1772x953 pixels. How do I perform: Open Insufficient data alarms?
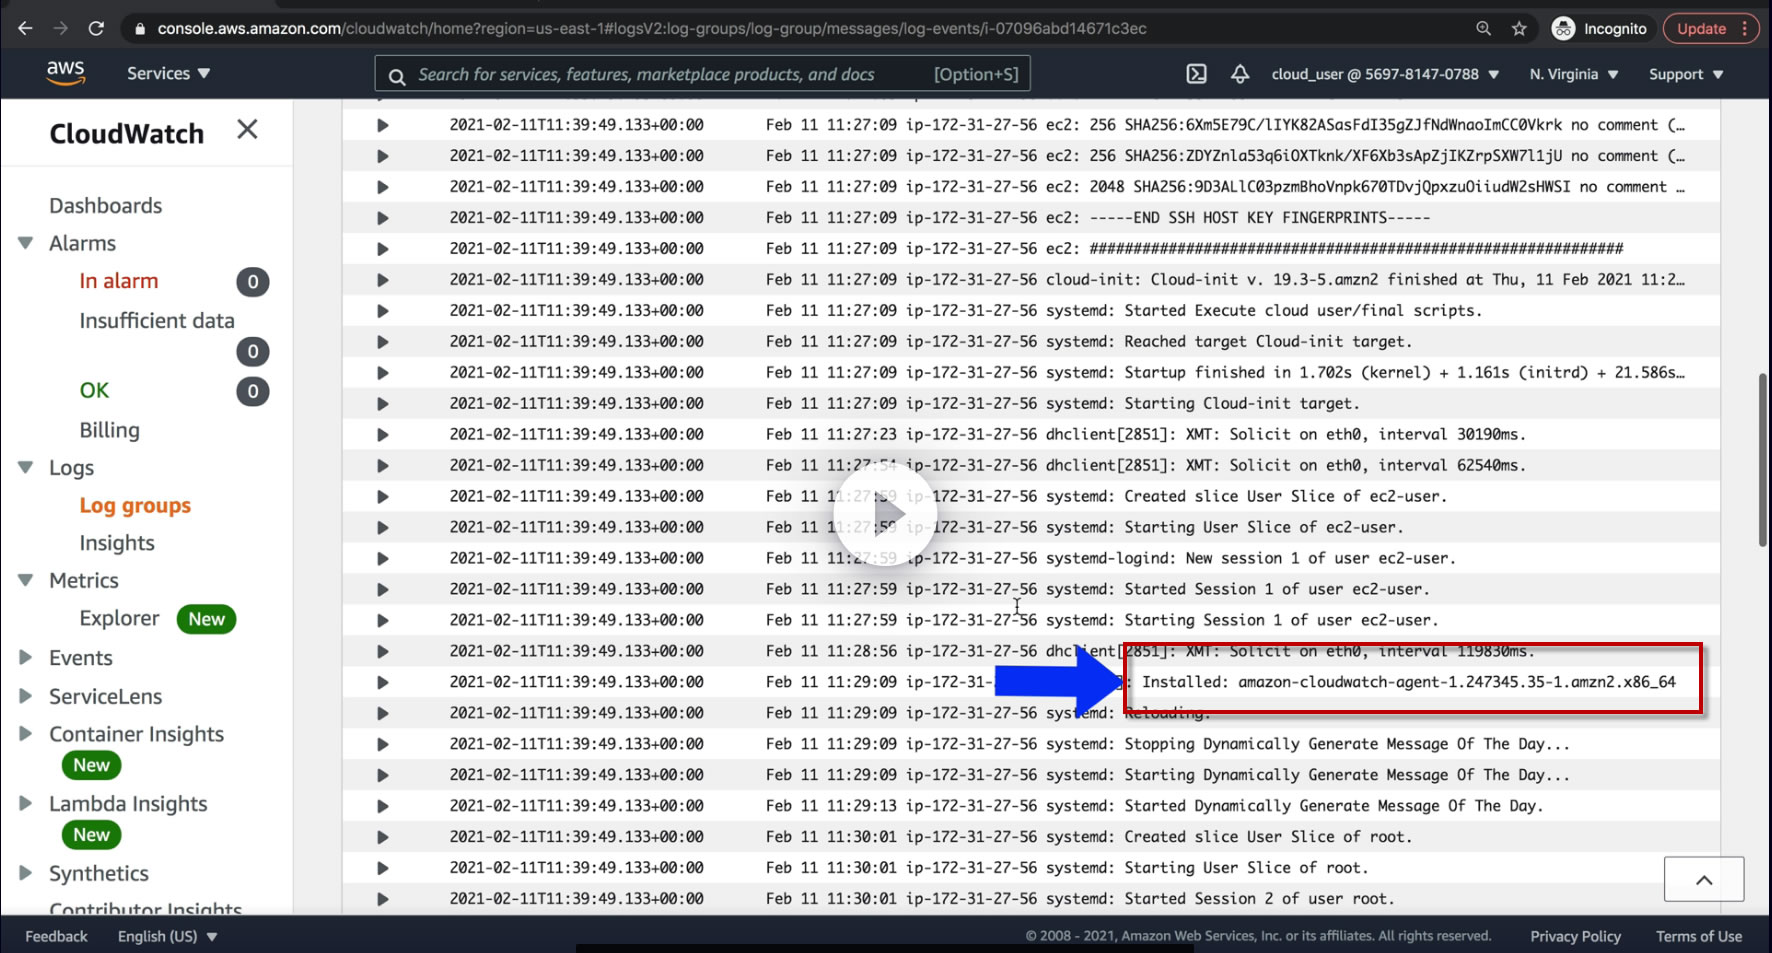(x=157, y=320)
